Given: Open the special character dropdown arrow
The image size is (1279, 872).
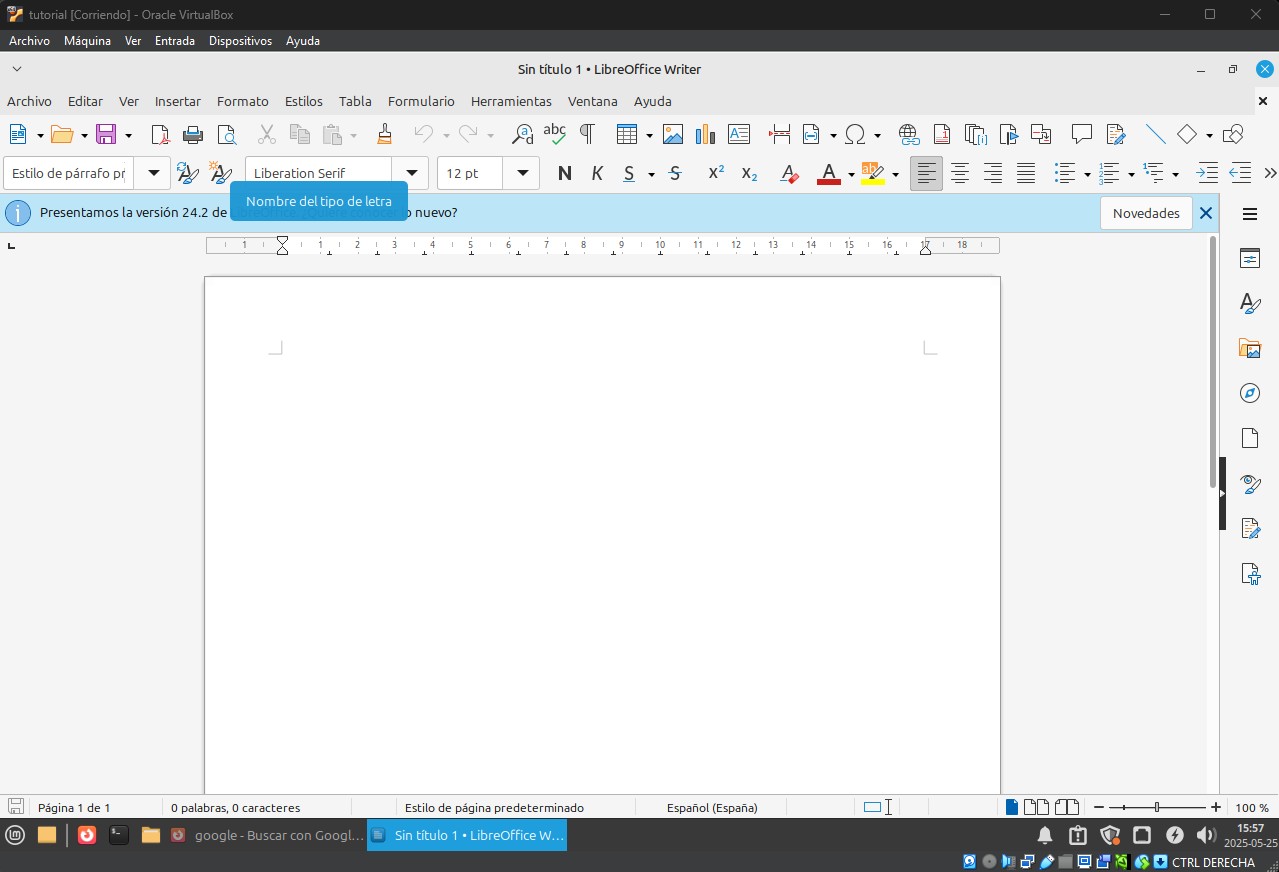Looking at the screenshot, I should [877, 135].
